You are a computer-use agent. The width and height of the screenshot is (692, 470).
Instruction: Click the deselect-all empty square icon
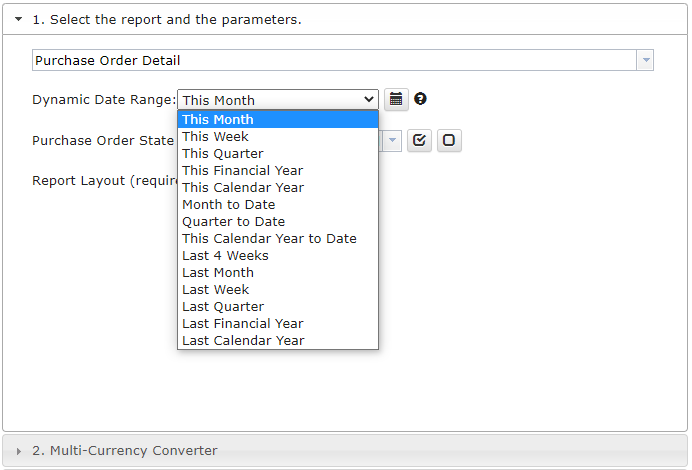click(449, 140)
